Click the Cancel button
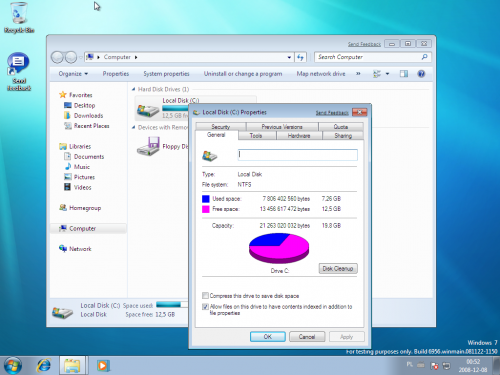The width and height of the screenshot is (500, 375). pos(307,337)
